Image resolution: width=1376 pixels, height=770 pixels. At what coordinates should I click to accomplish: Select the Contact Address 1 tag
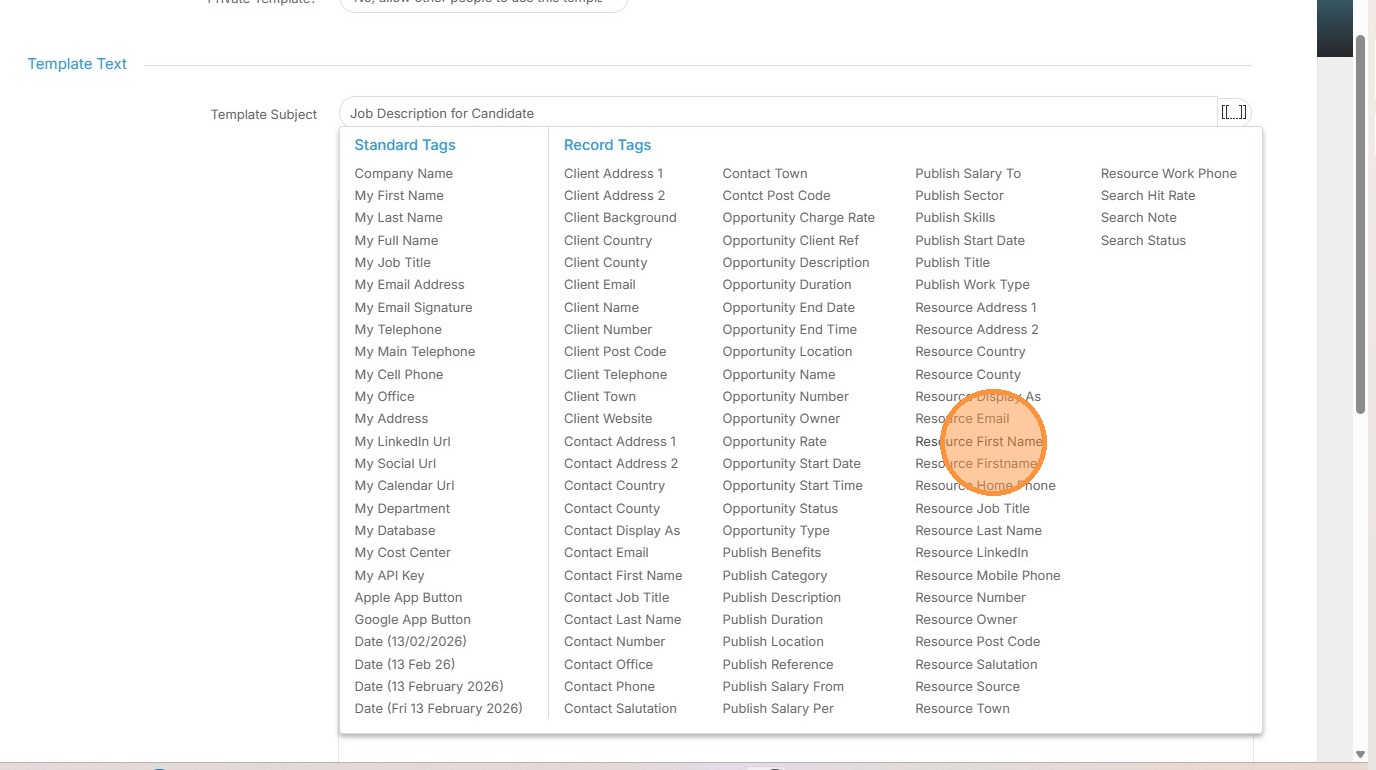(620, 441)
